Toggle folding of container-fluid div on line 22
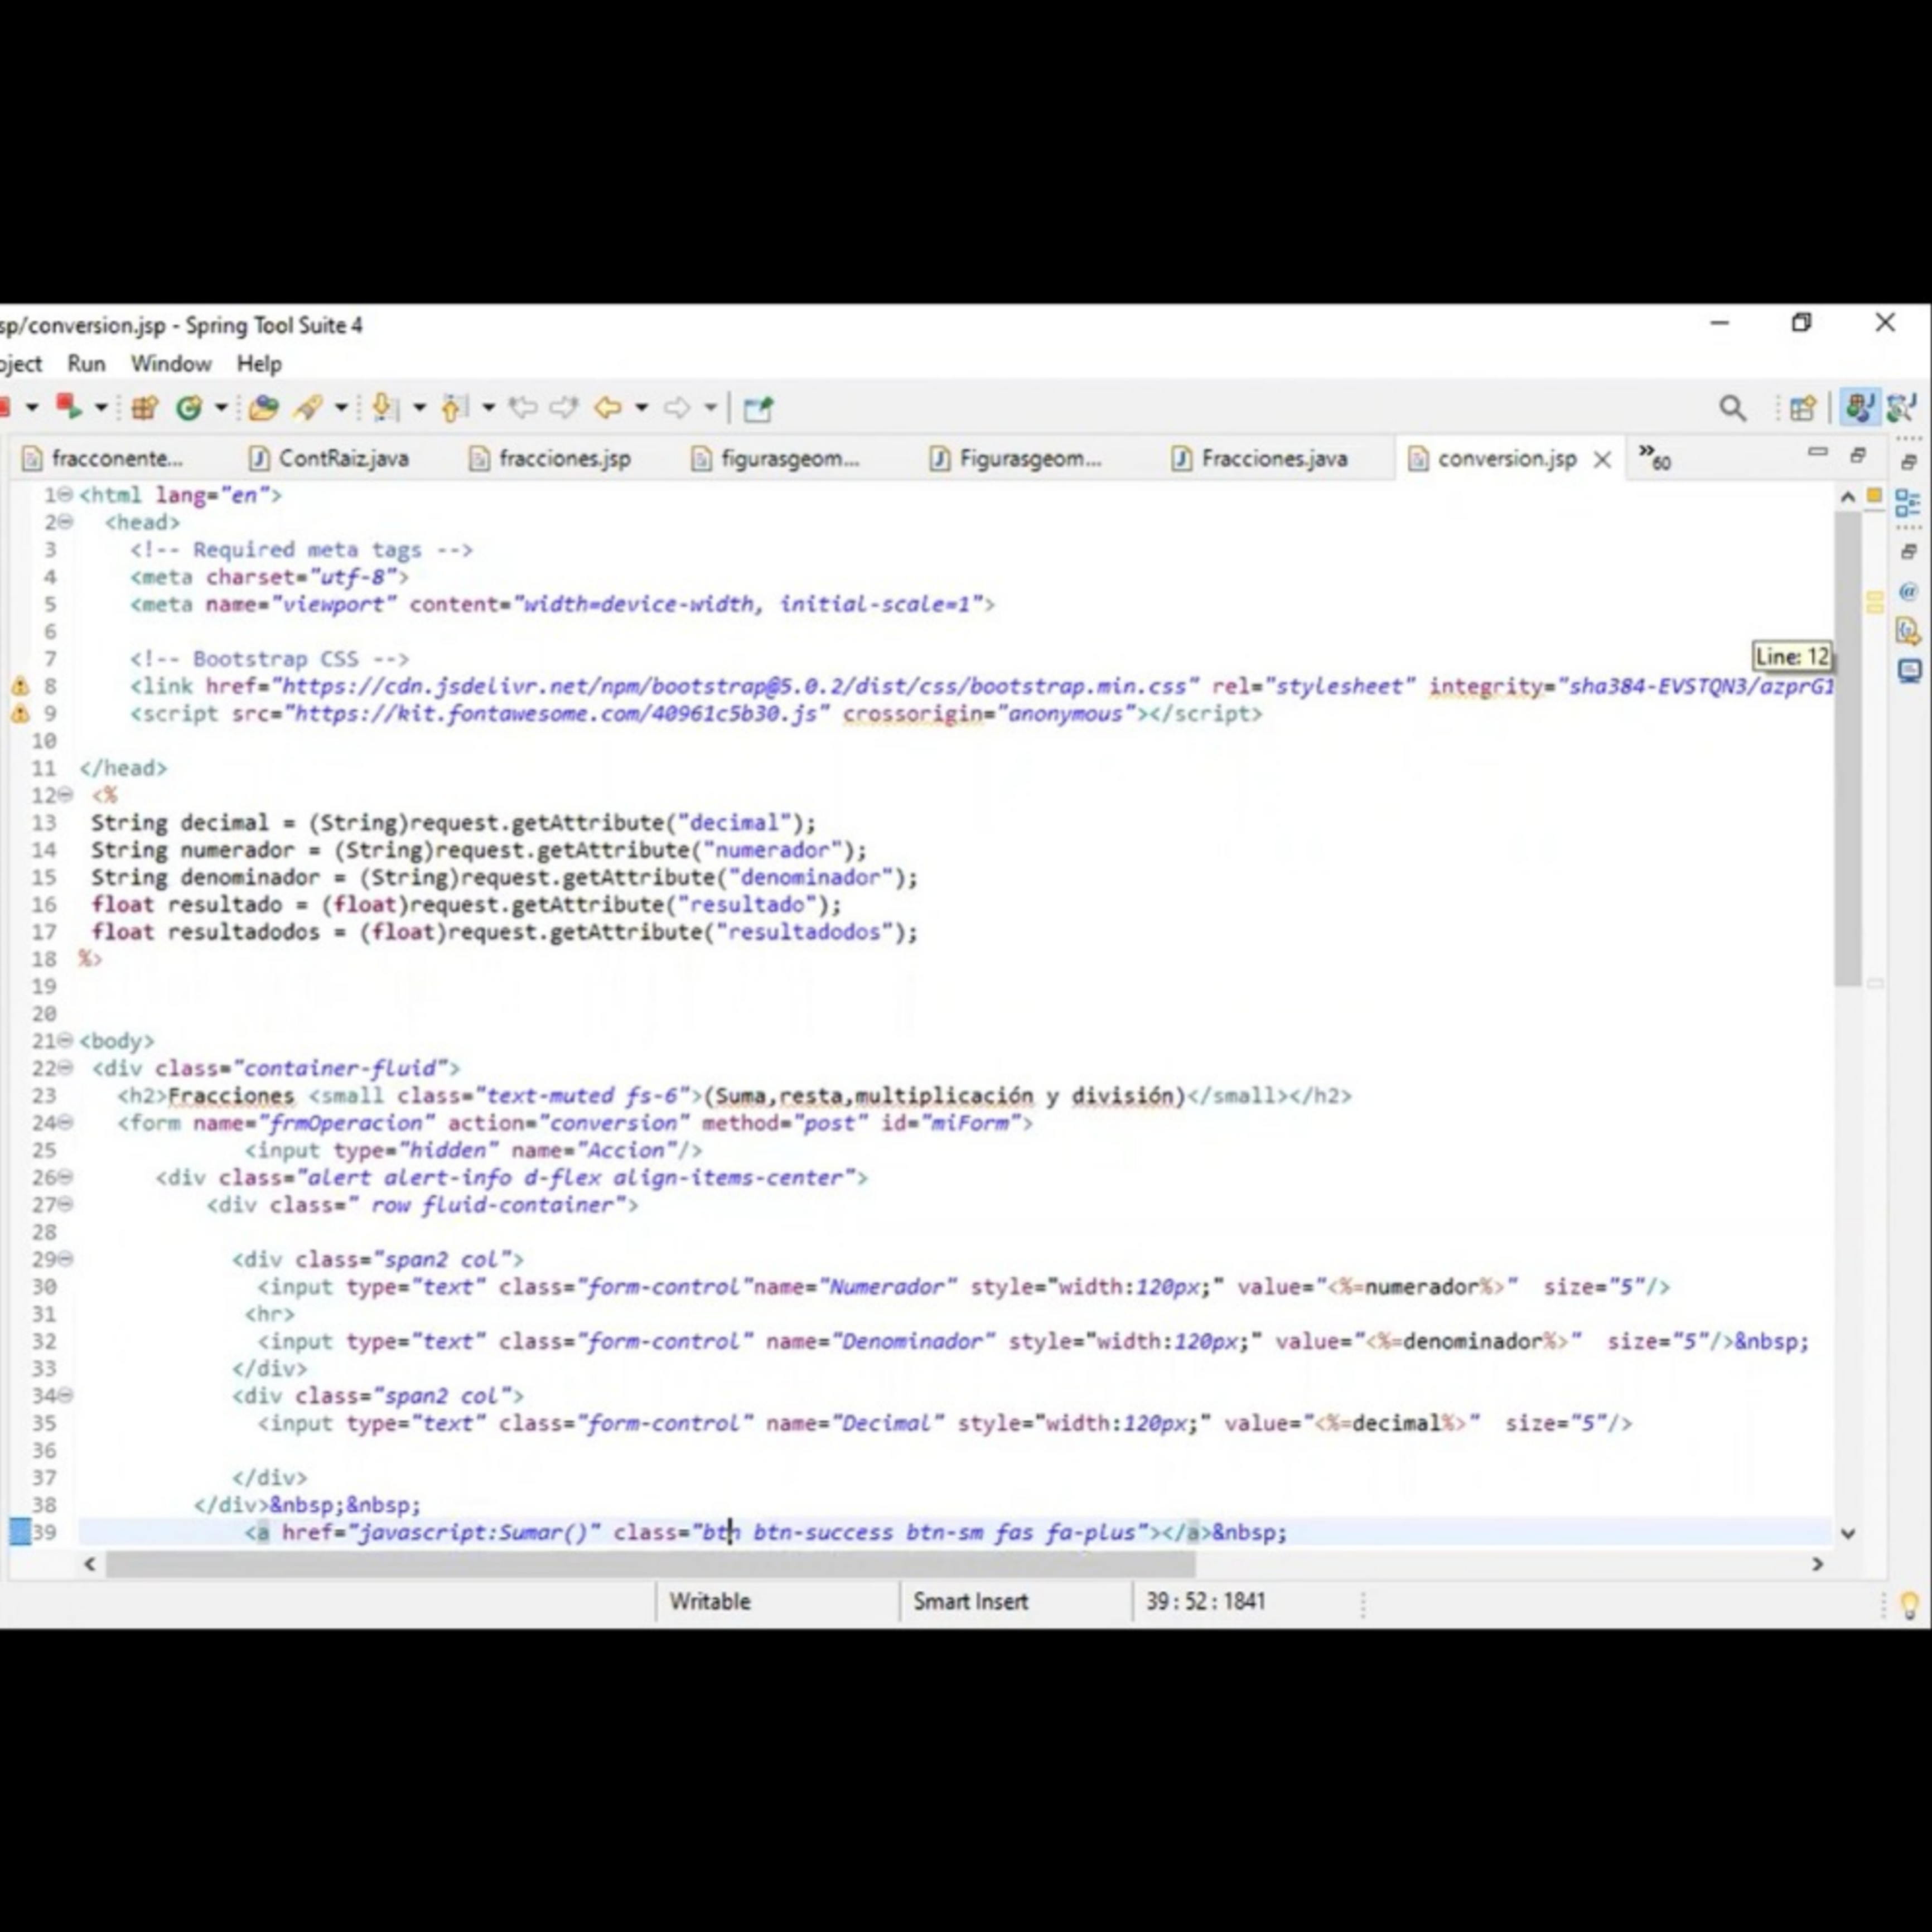The image size is (1932, 1932). click(65, 1068)
